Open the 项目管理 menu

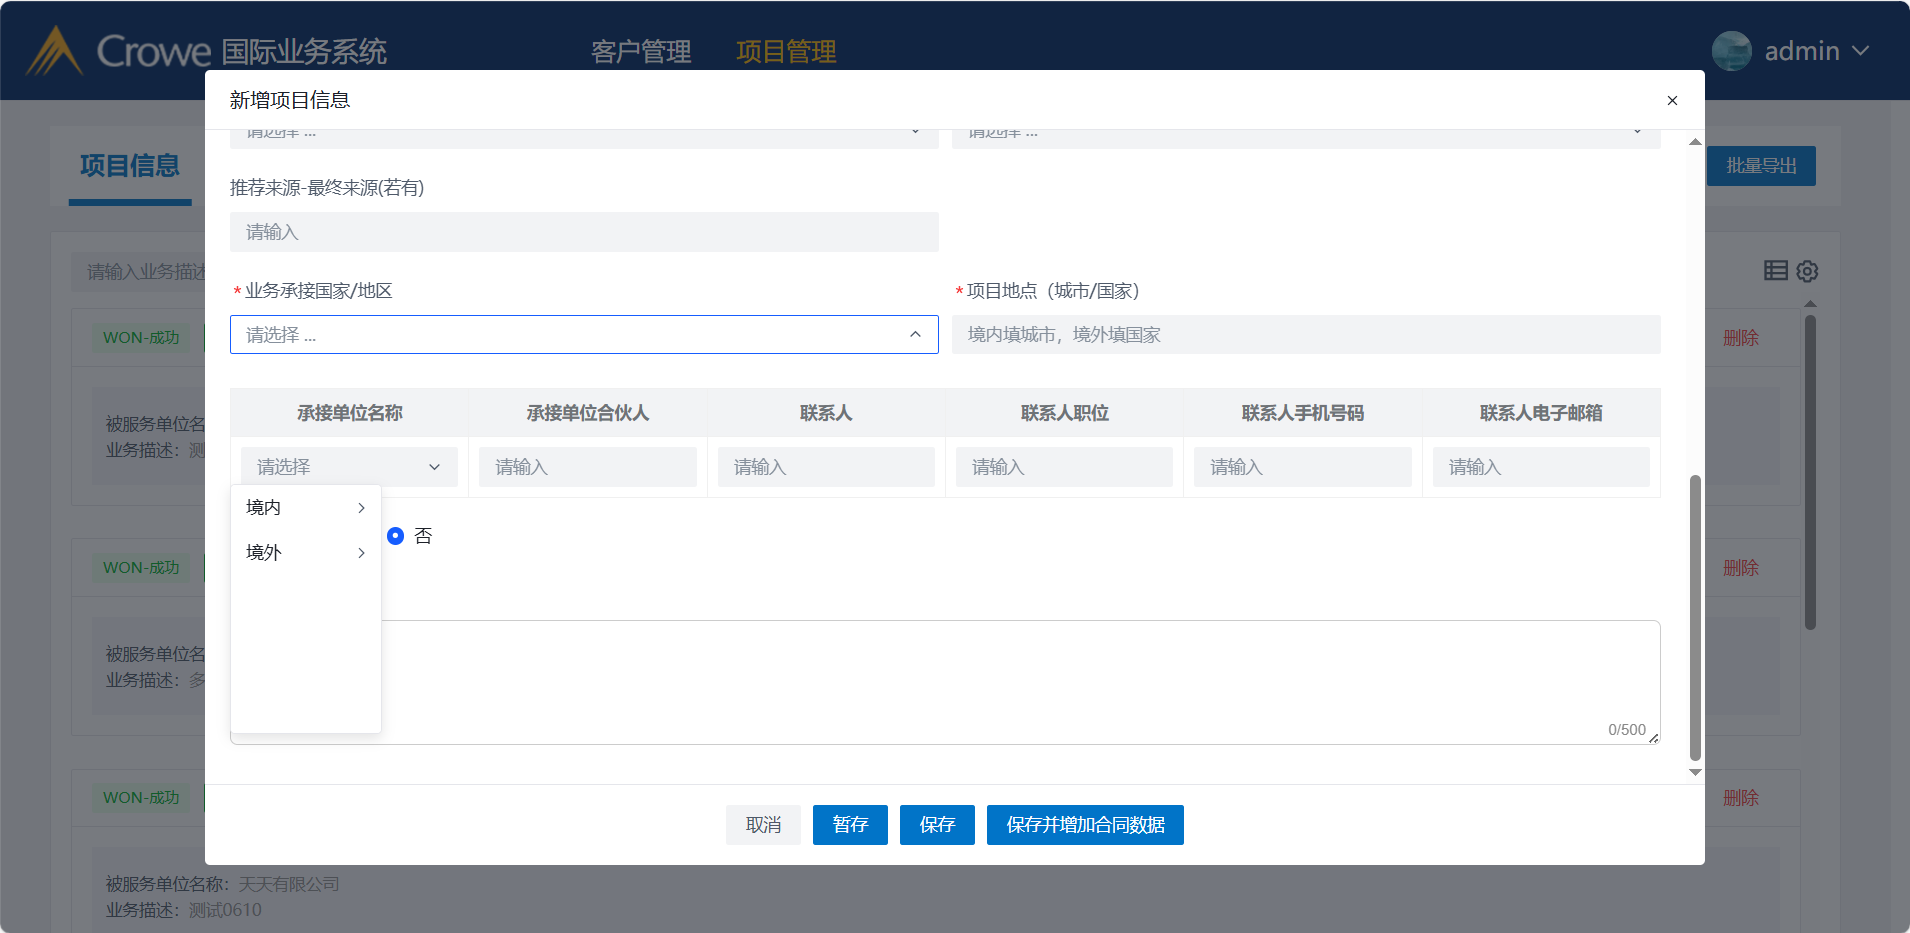coord(786,51)
